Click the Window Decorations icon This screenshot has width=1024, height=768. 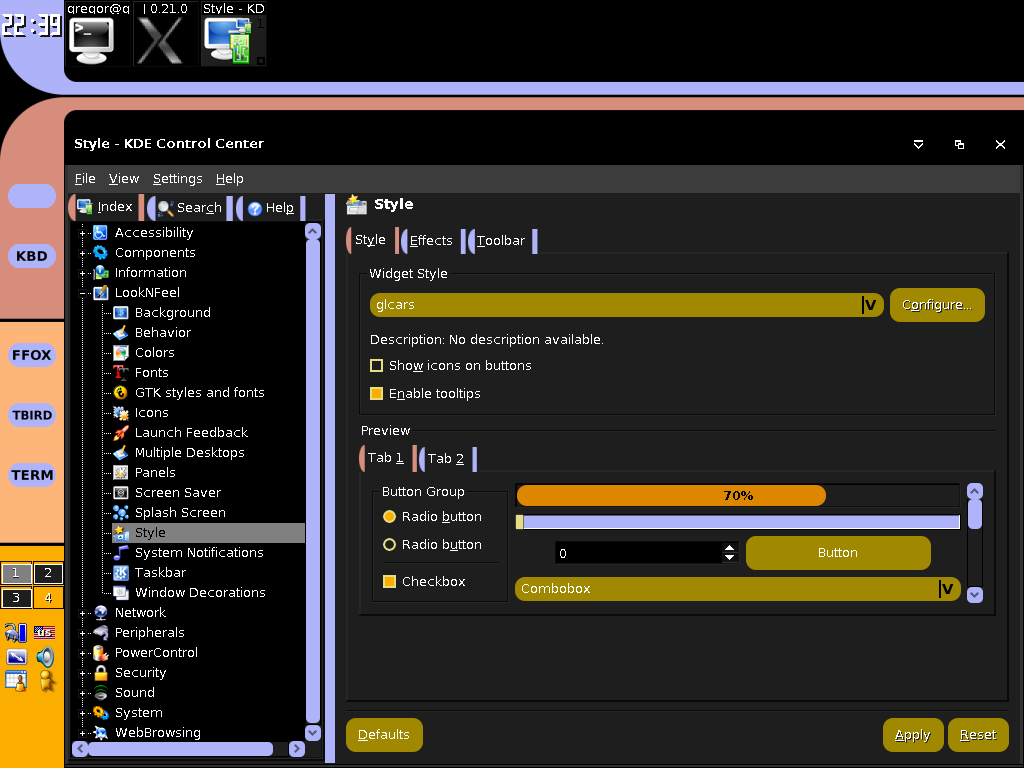[x=121, y=593]
